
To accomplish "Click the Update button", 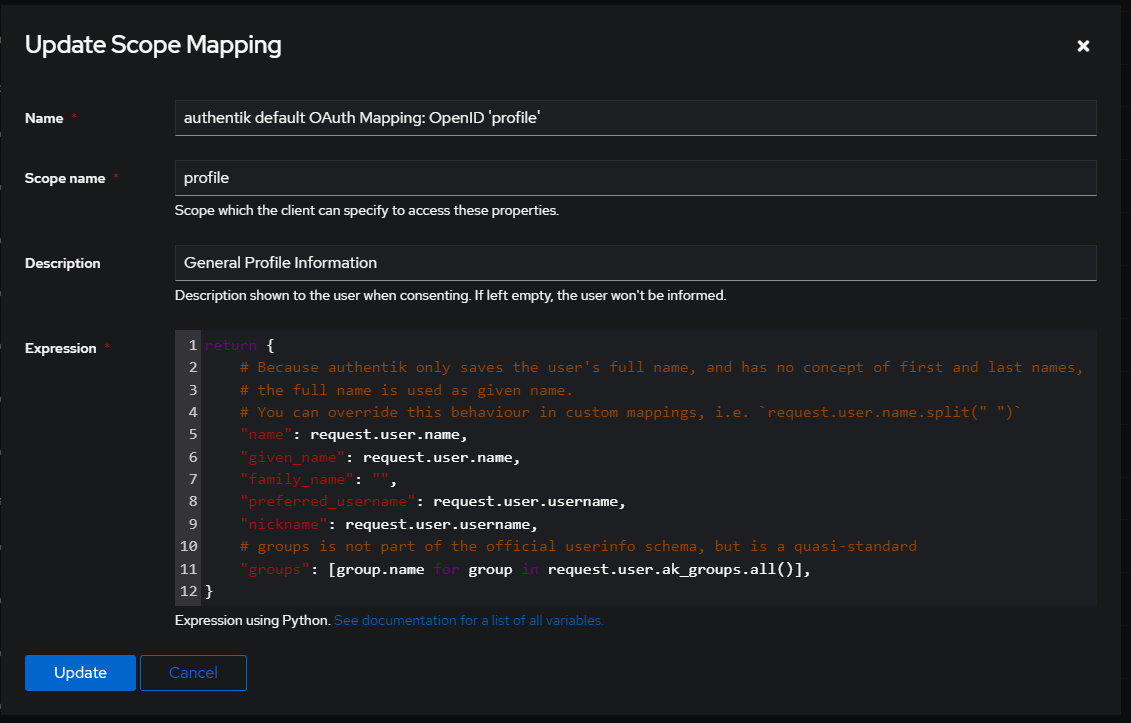I will coord(80,673).
